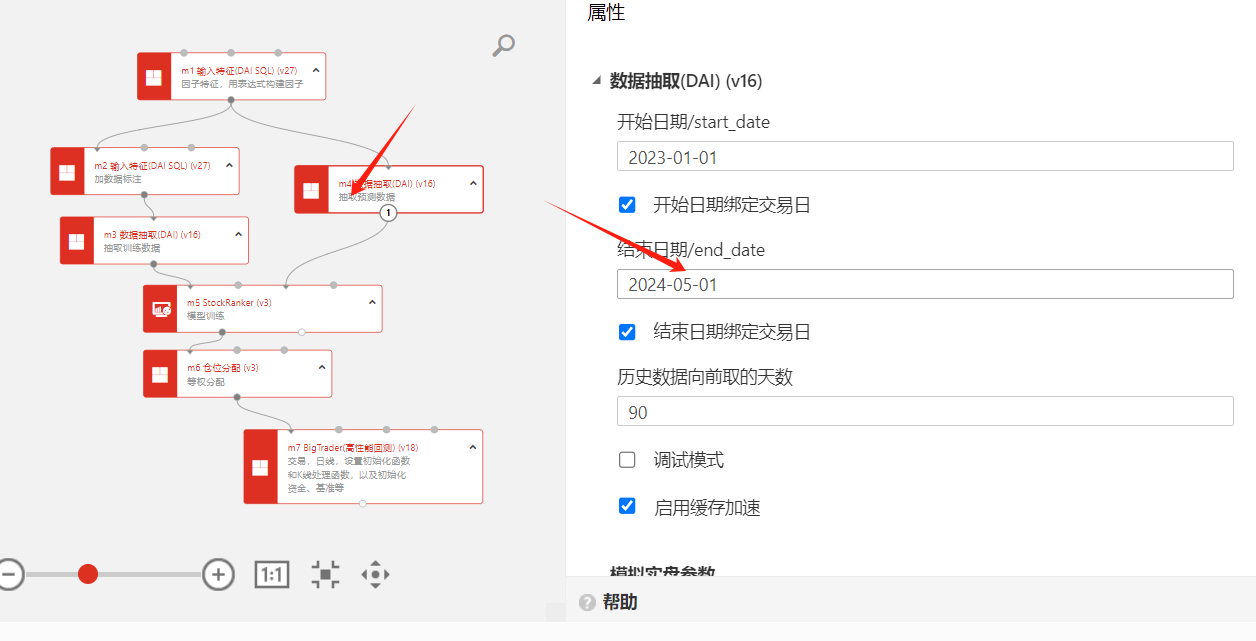Select the m5 StockRanker node icon
The height and width of the screenshot is (641, 1256).
(x=161, y=309)
